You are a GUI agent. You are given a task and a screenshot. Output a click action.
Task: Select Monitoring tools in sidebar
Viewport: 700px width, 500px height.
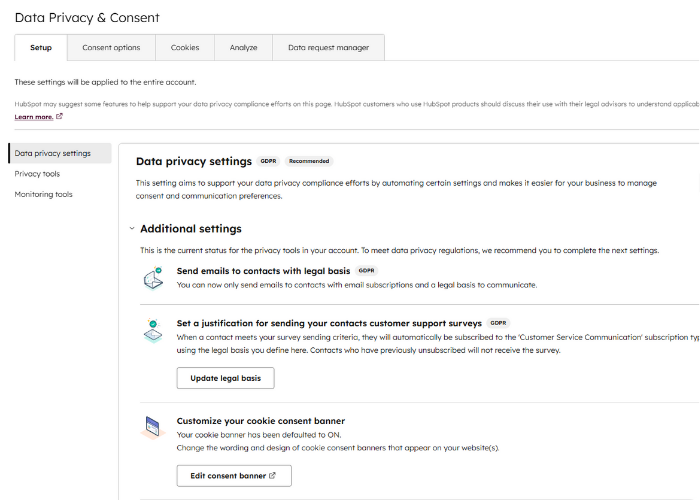pyautogui.click(x=43, y=194)
